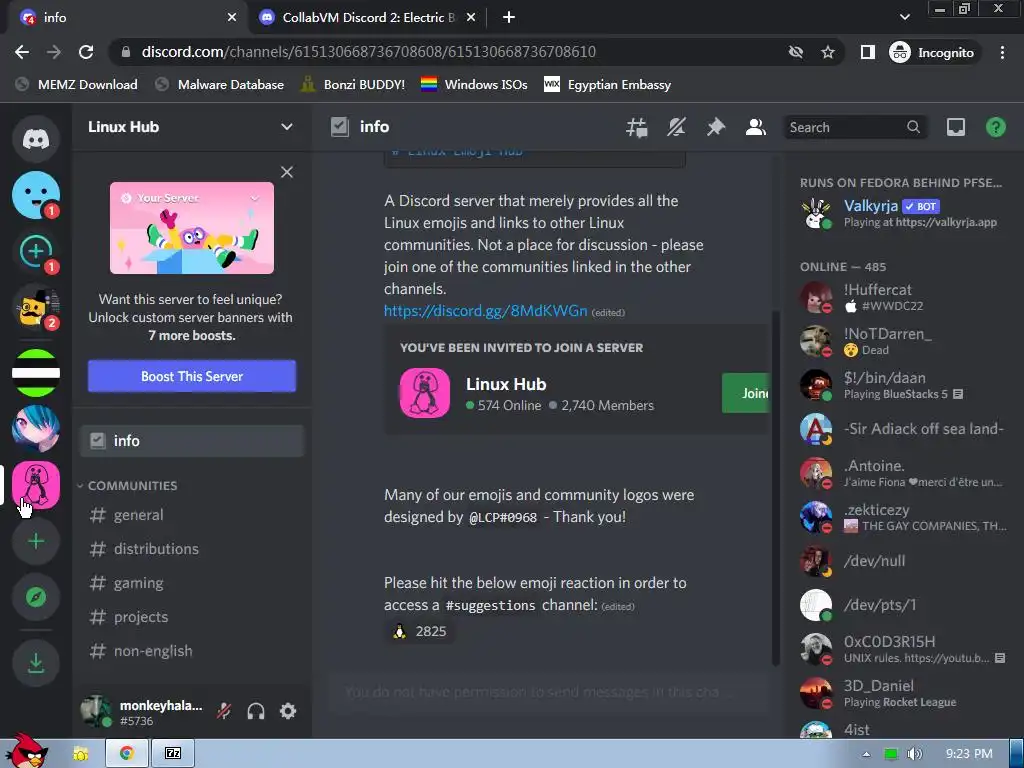Screen dimensions: 1024x768
Task: Open the green Help question icon
Action: tap(996, 127)
